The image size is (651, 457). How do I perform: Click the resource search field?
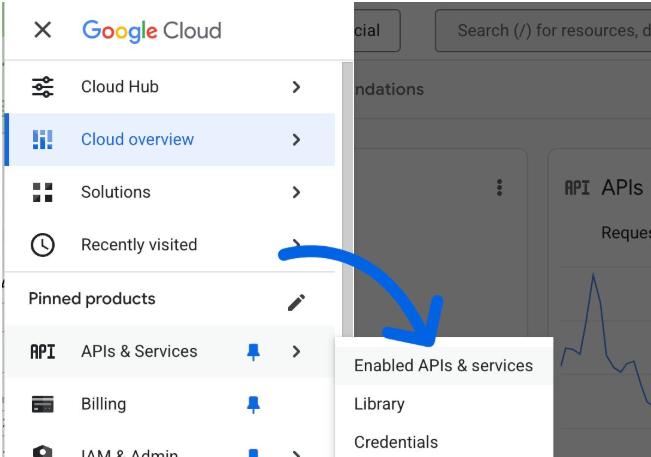pyautogui.click(x=545, y=31)
